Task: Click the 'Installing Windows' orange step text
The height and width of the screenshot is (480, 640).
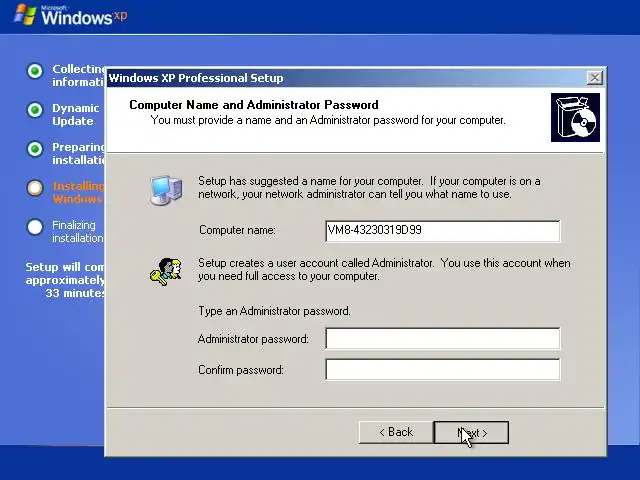Action: 78,193
